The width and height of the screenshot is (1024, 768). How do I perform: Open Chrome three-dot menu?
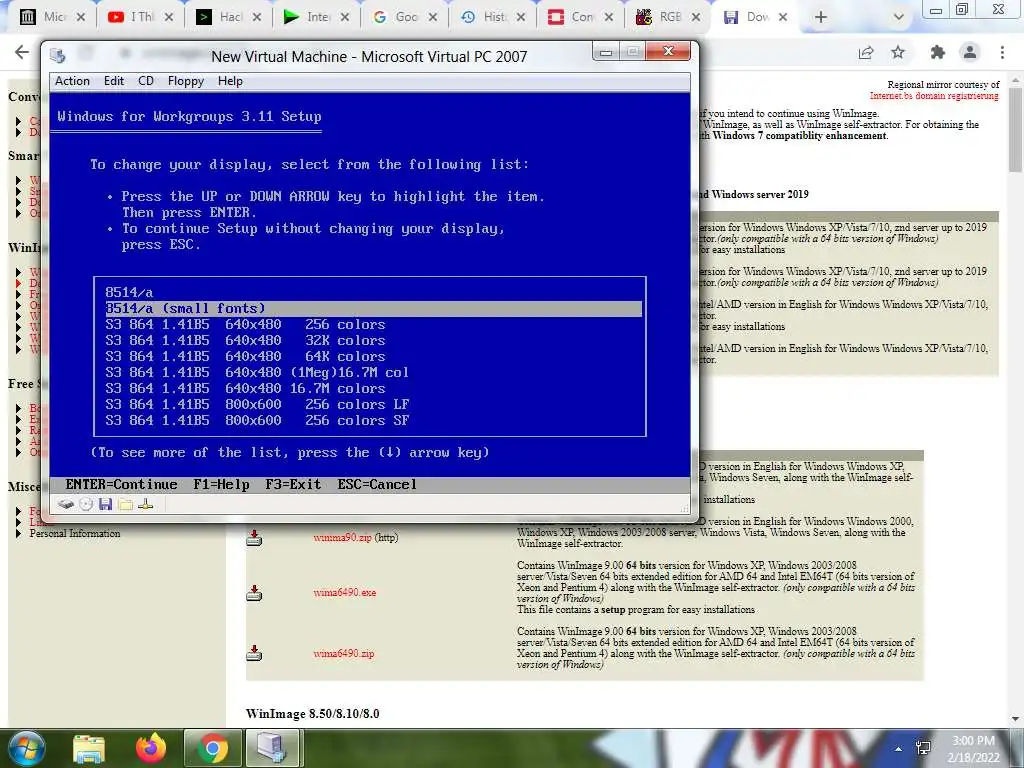pos(1002,52)
